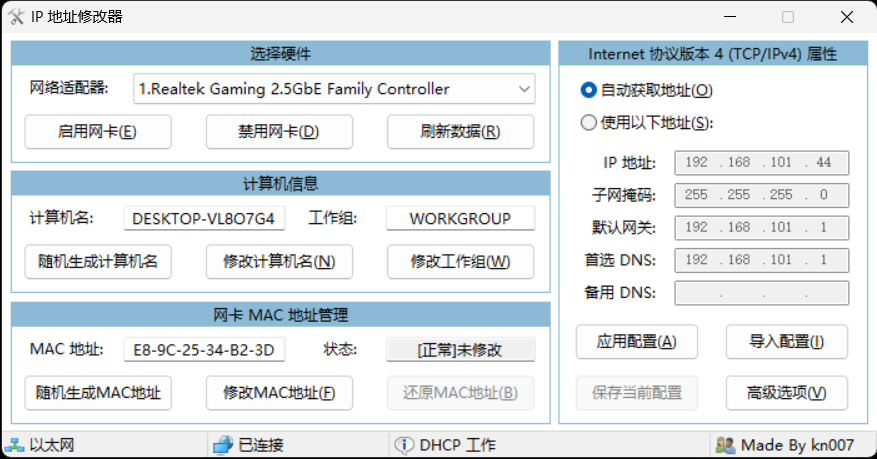
Task: Click the empty 备用 DNS field
Action: pyautogui.click(x=762, y=293)
